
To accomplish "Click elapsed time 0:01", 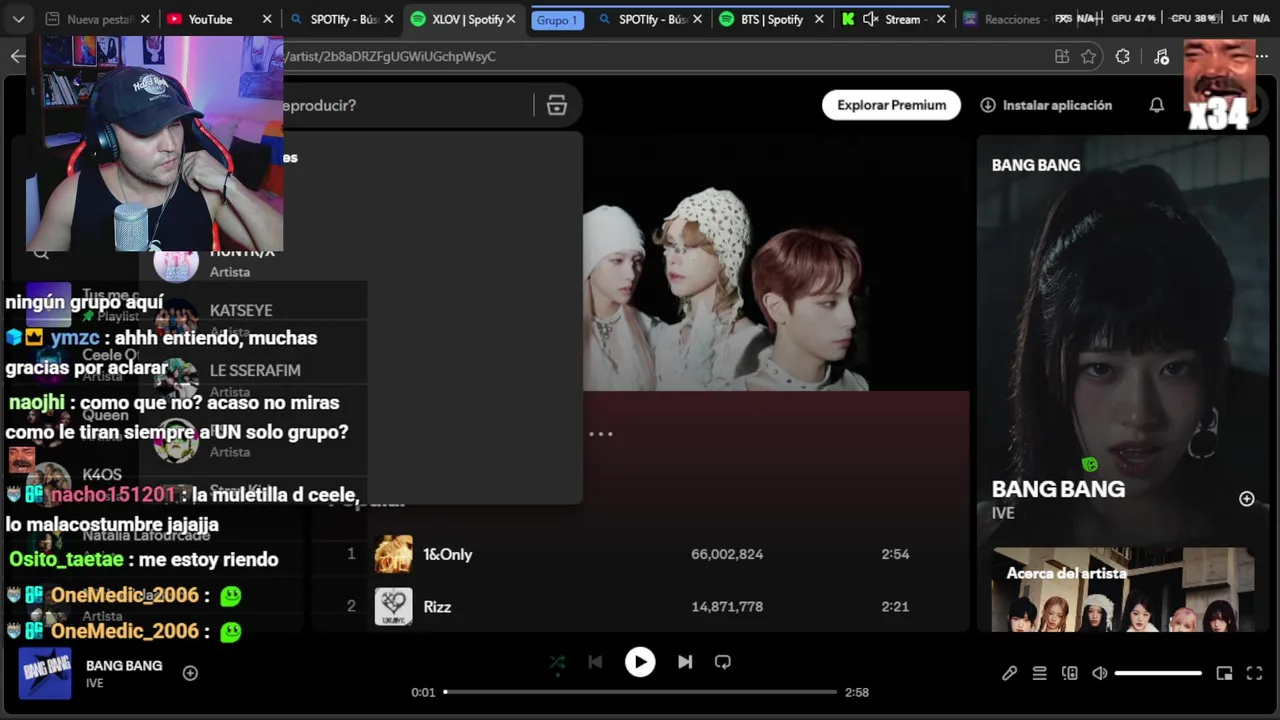I will pyautogui.click(x=423, y=692).
